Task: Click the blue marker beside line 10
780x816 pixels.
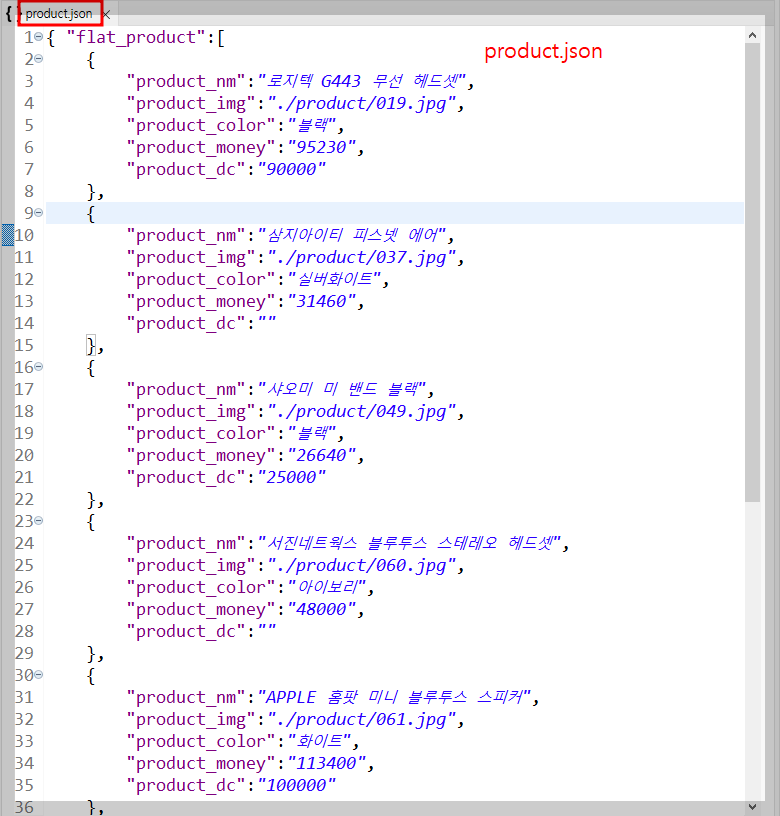Action: pyautogui.click(x=8, y=235)
